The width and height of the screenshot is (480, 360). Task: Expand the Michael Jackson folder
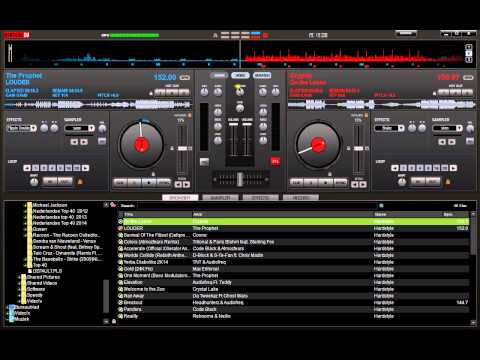tap(25, 205)
